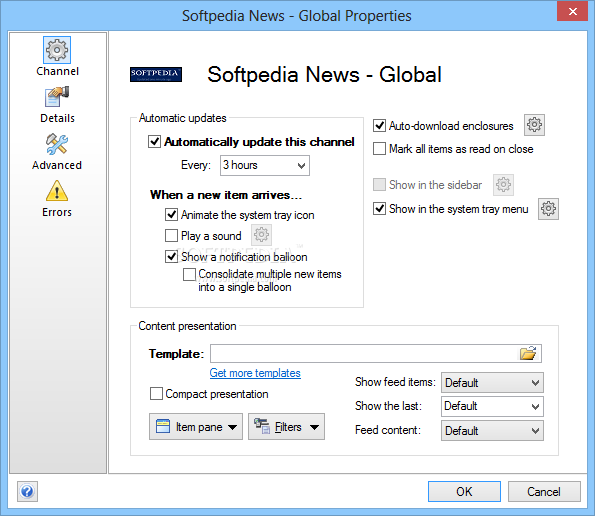Confirm with the OK button
The width and height of the screenshot is (595, 516).
click(x=464, y=492)
